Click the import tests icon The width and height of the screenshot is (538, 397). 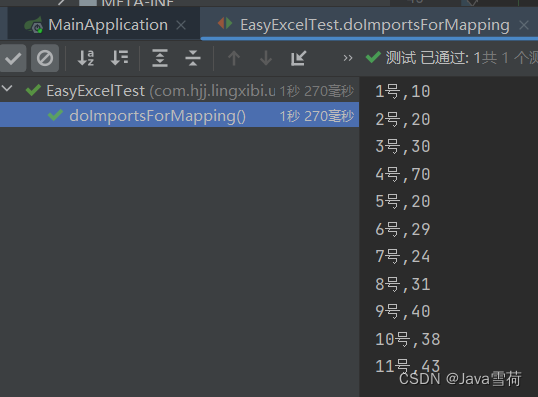pyautogui.click(x=298, y=58)
